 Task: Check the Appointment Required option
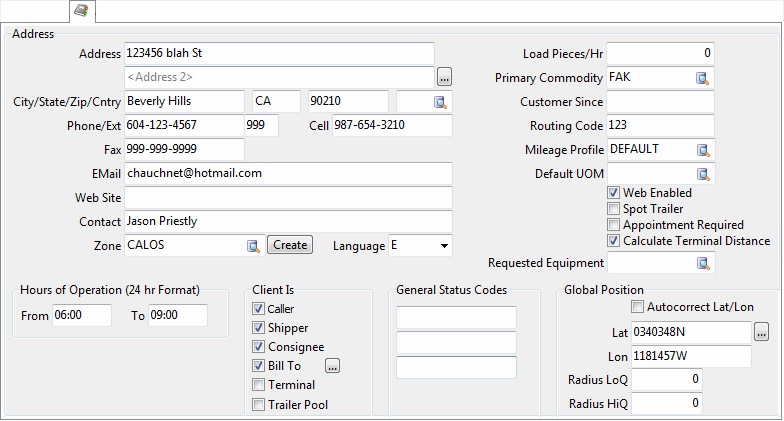[x=614, y=225]
